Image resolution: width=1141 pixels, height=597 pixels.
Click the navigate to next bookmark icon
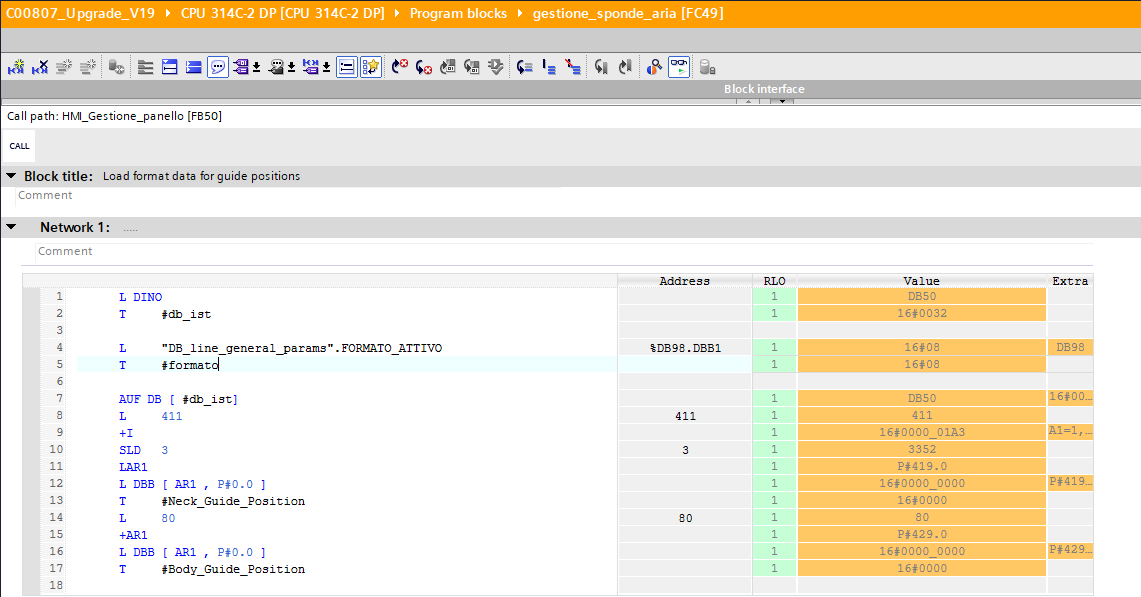(x=625, y=67)
